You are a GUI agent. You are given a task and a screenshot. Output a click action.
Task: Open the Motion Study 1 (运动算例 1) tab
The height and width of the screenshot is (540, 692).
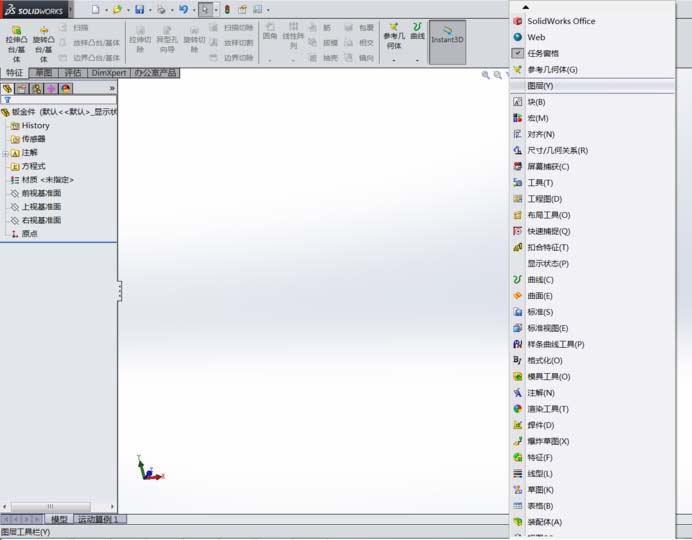[x=98, y=519]
